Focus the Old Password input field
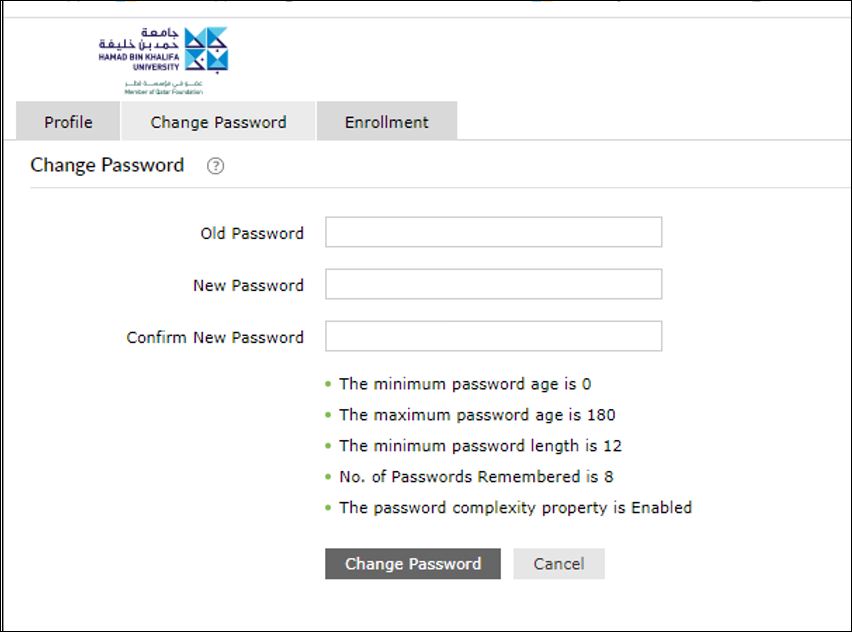The image size is (852, 632). pyautogui.click(x=493, y=232)
